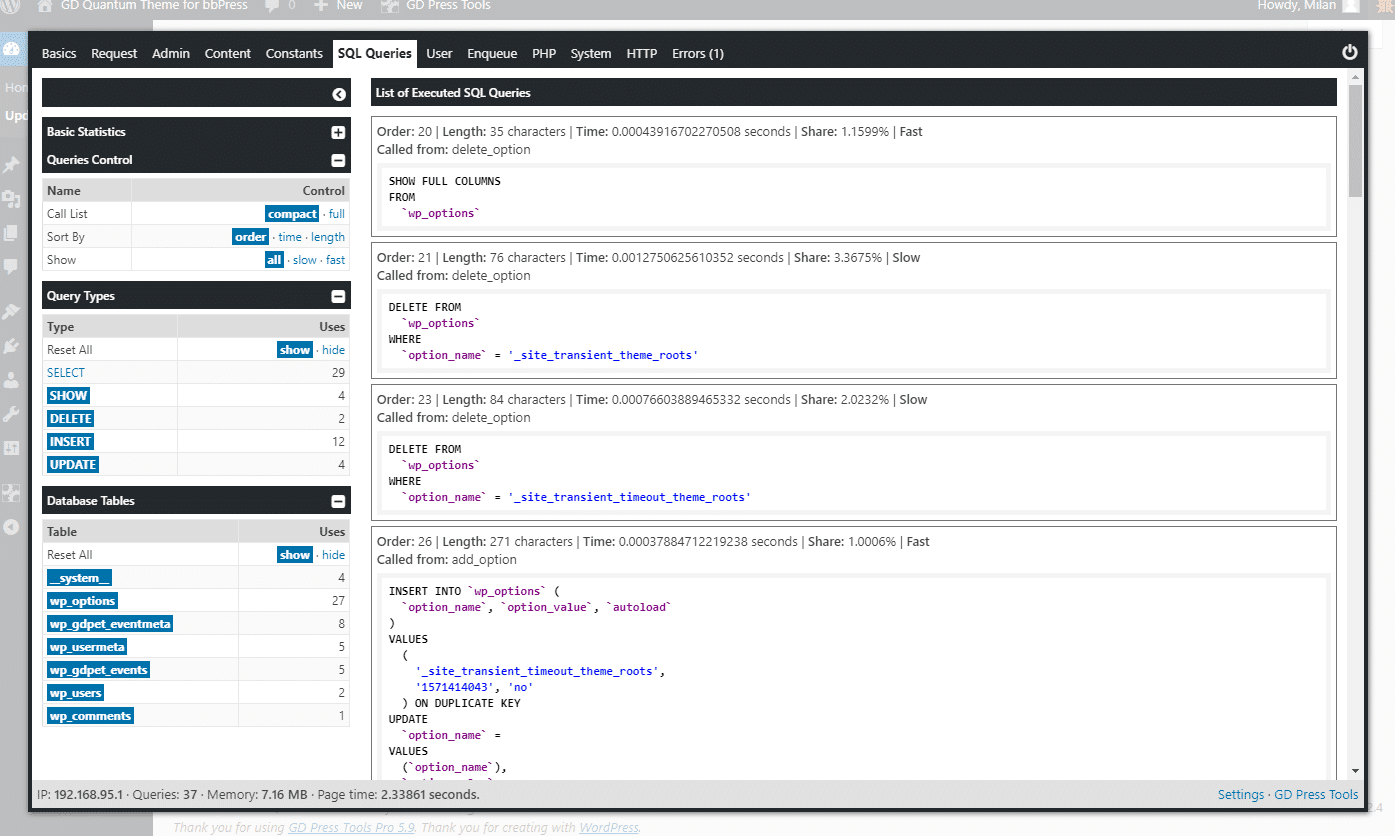Collapse the Database Tables panel
The image size is (1395, 836).
tap(338, 501)
